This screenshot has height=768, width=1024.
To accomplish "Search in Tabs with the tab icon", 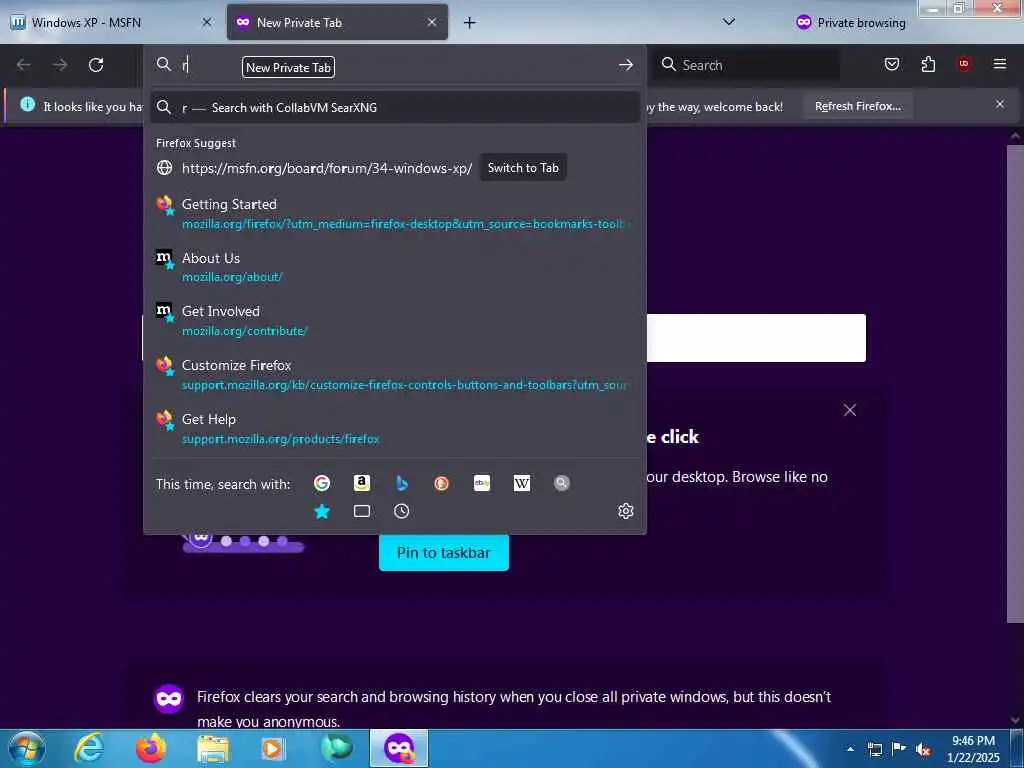I will (362, 511).
